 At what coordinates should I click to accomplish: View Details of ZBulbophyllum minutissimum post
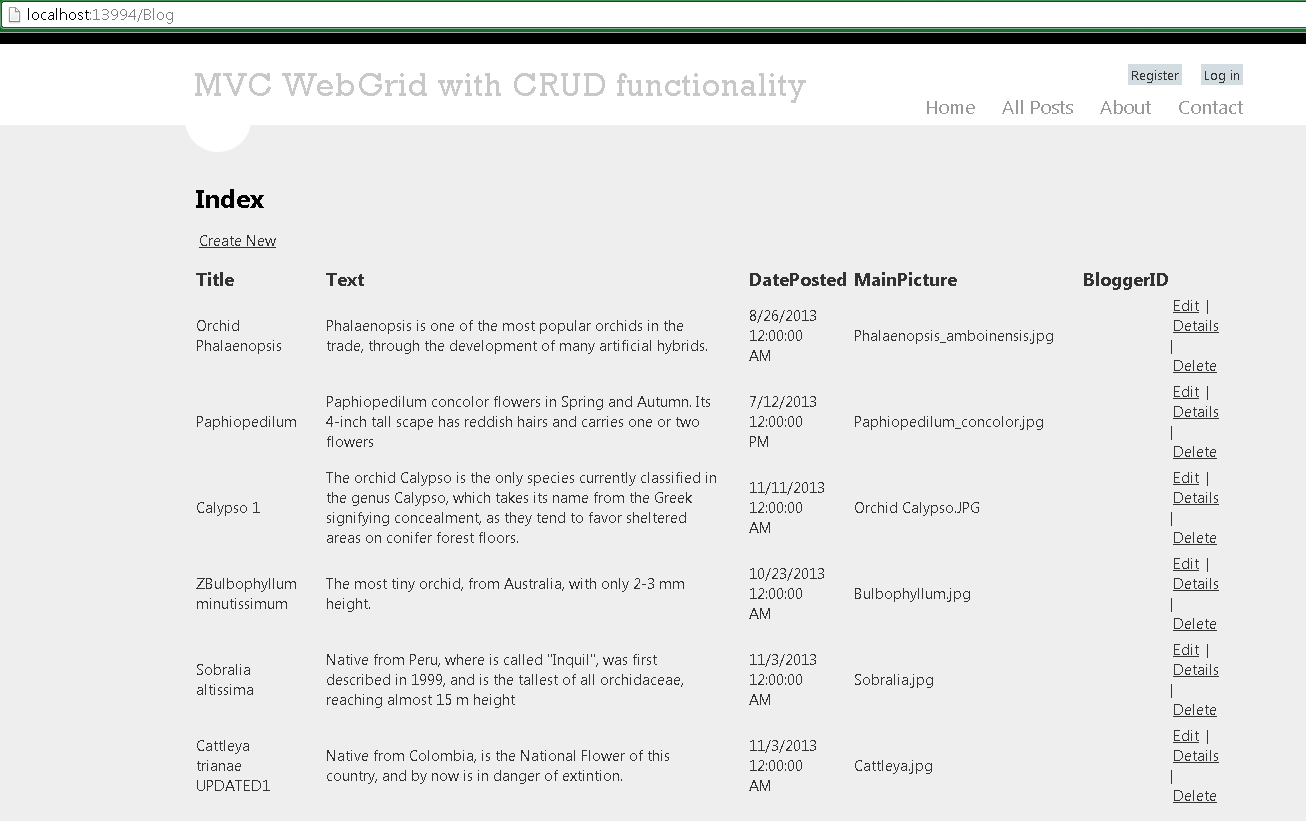coord(1196,584)
